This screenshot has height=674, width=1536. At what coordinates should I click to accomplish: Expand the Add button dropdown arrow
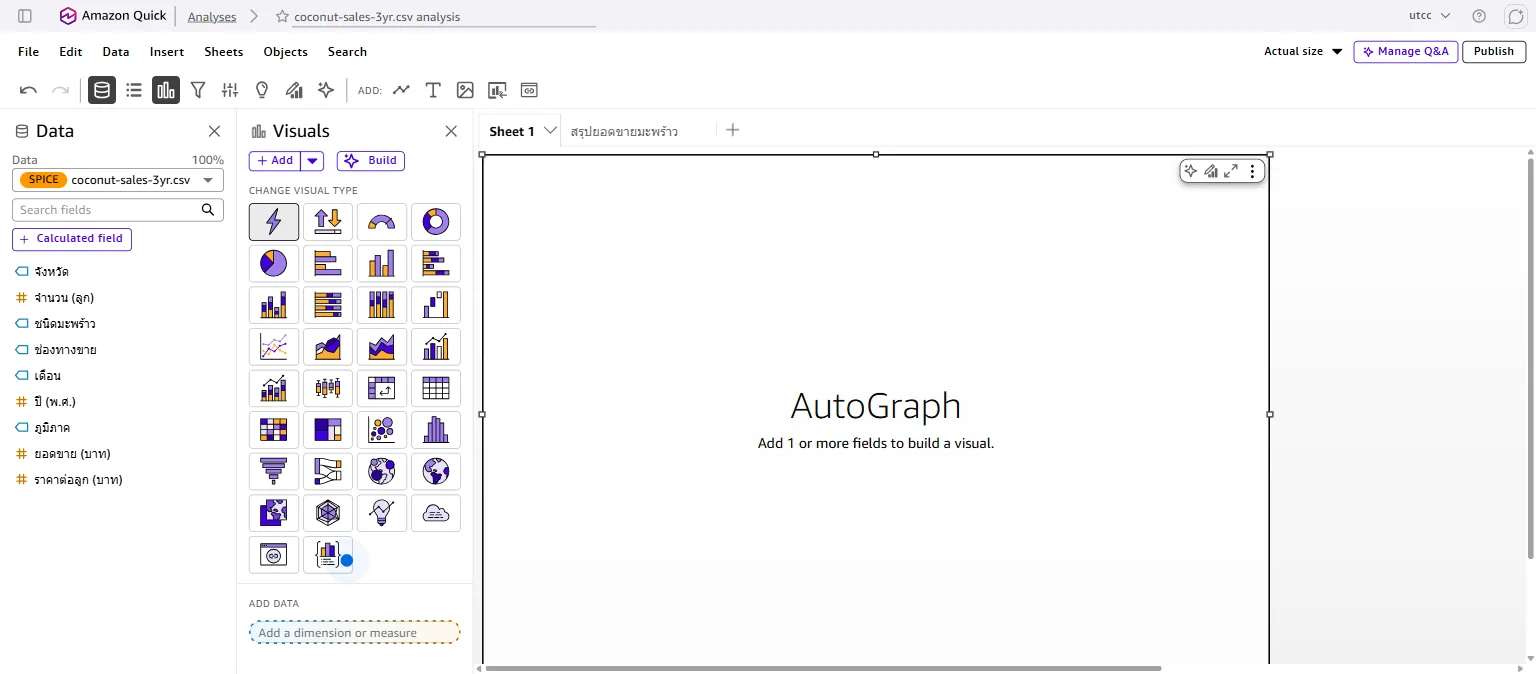click(x=313, y=160)
